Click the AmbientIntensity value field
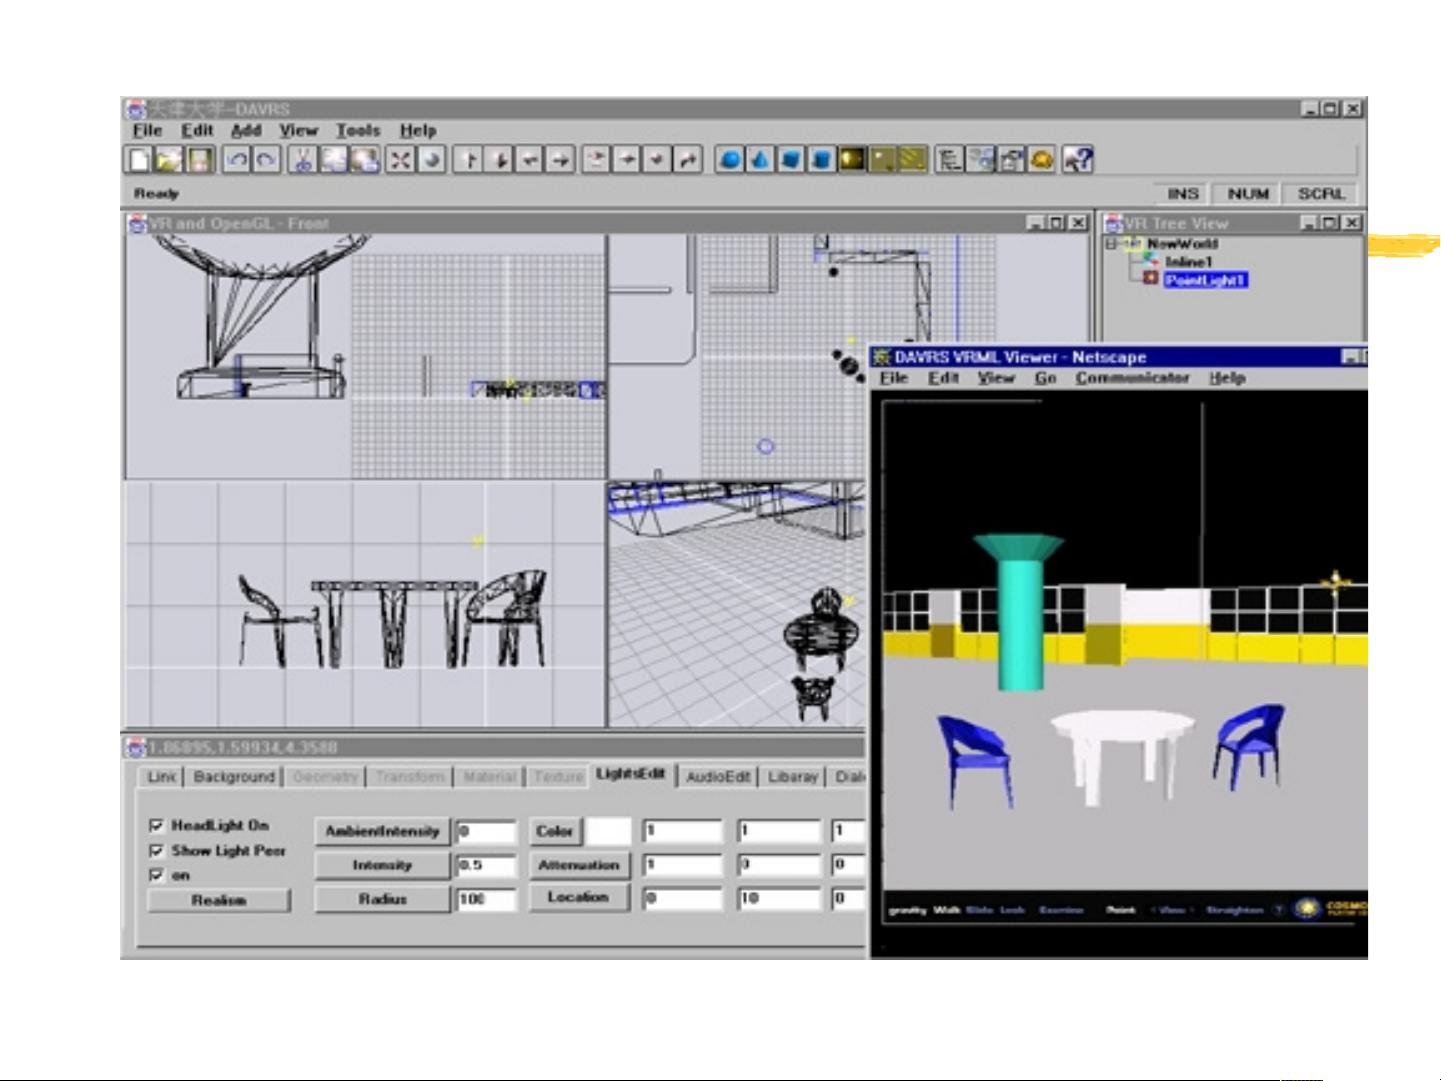The width and height of the screenshot is (1441, 1081). 486,831
